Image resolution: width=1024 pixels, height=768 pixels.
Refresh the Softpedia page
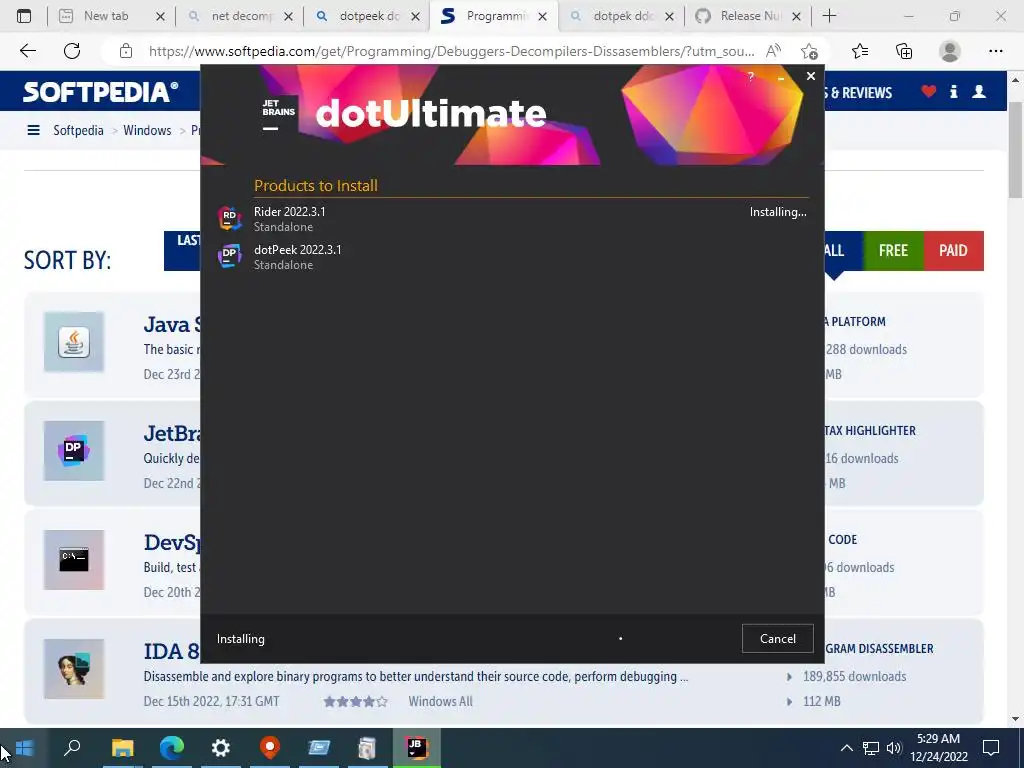[x=72, y=51]
